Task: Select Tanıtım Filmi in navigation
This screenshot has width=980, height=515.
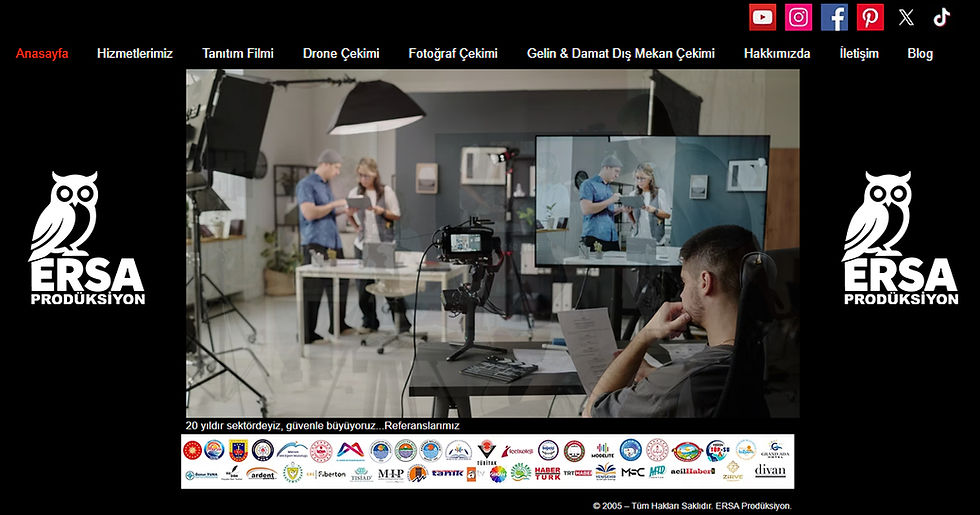Action: [x=238, y=54]
